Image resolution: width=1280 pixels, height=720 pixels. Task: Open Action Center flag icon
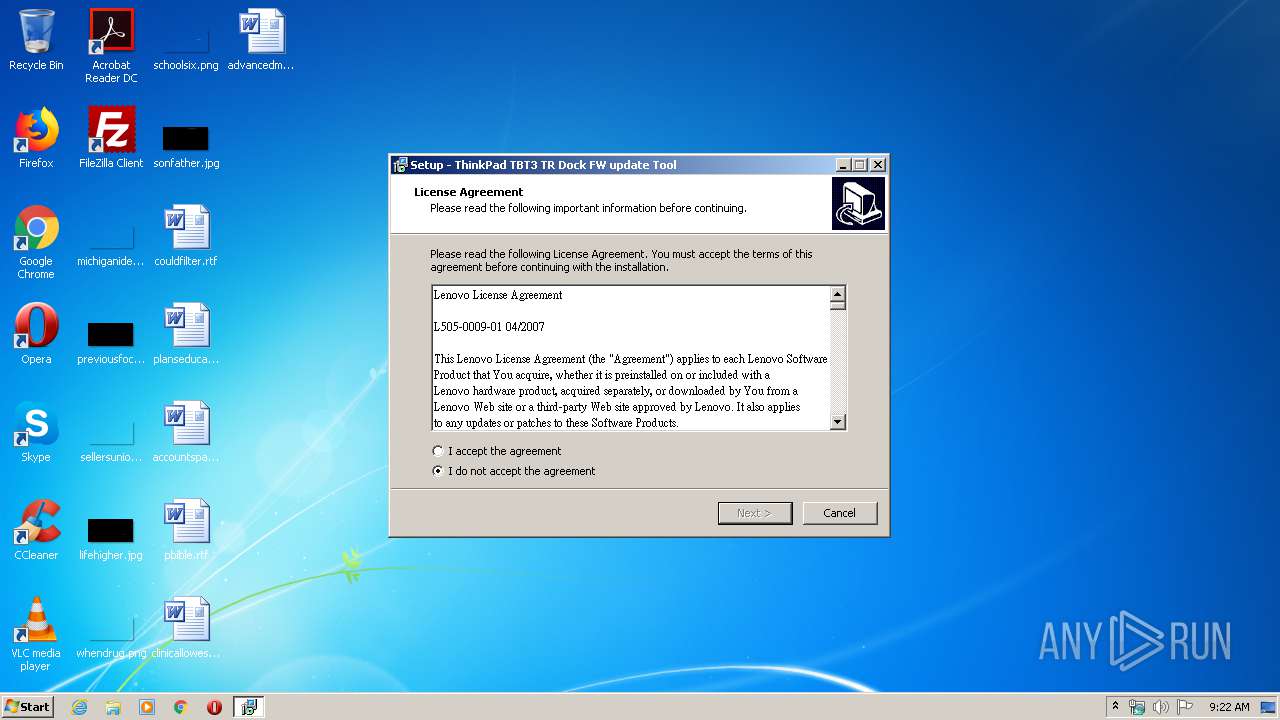(1184, 707)
